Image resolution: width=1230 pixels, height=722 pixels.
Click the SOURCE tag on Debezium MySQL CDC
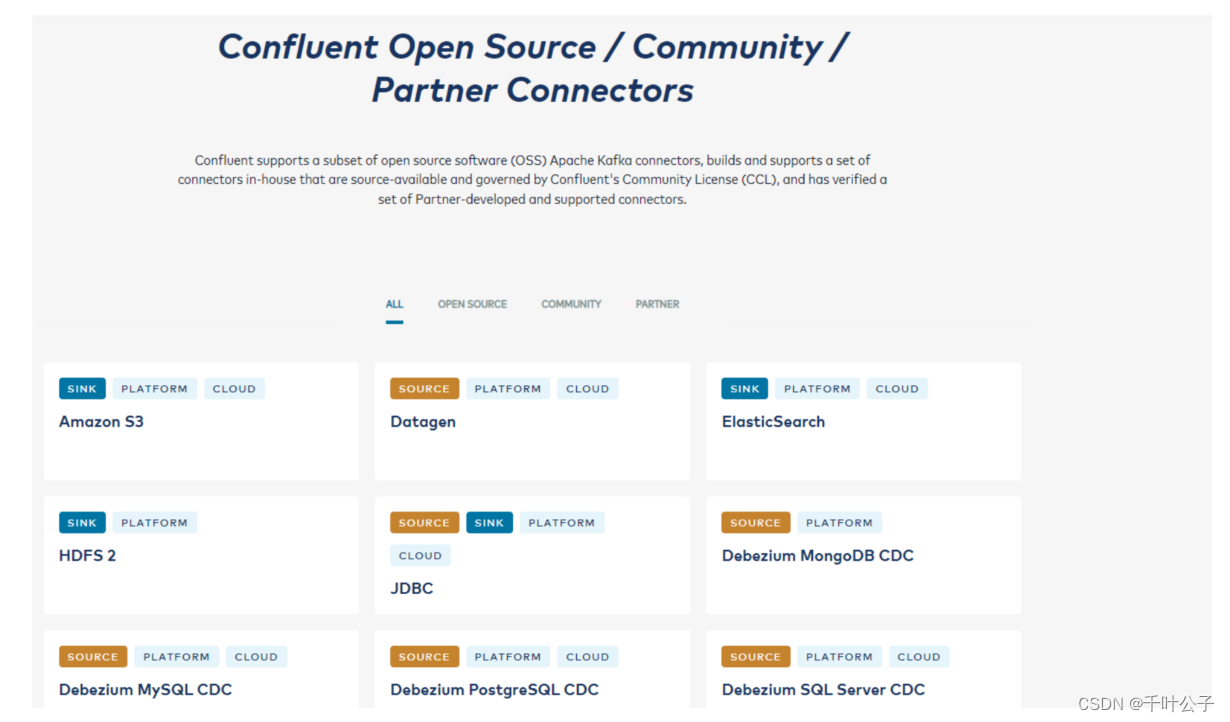(93, 657)
